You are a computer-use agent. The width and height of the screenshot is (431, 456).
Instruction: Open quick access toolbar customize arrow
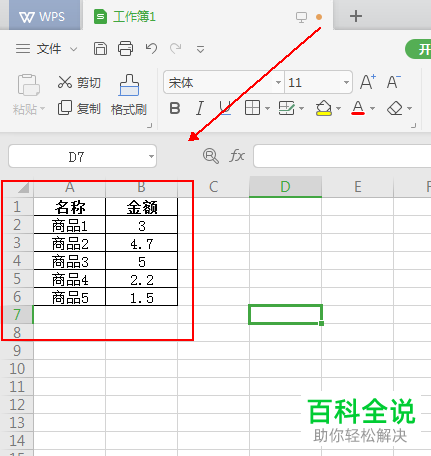[200, 50]
